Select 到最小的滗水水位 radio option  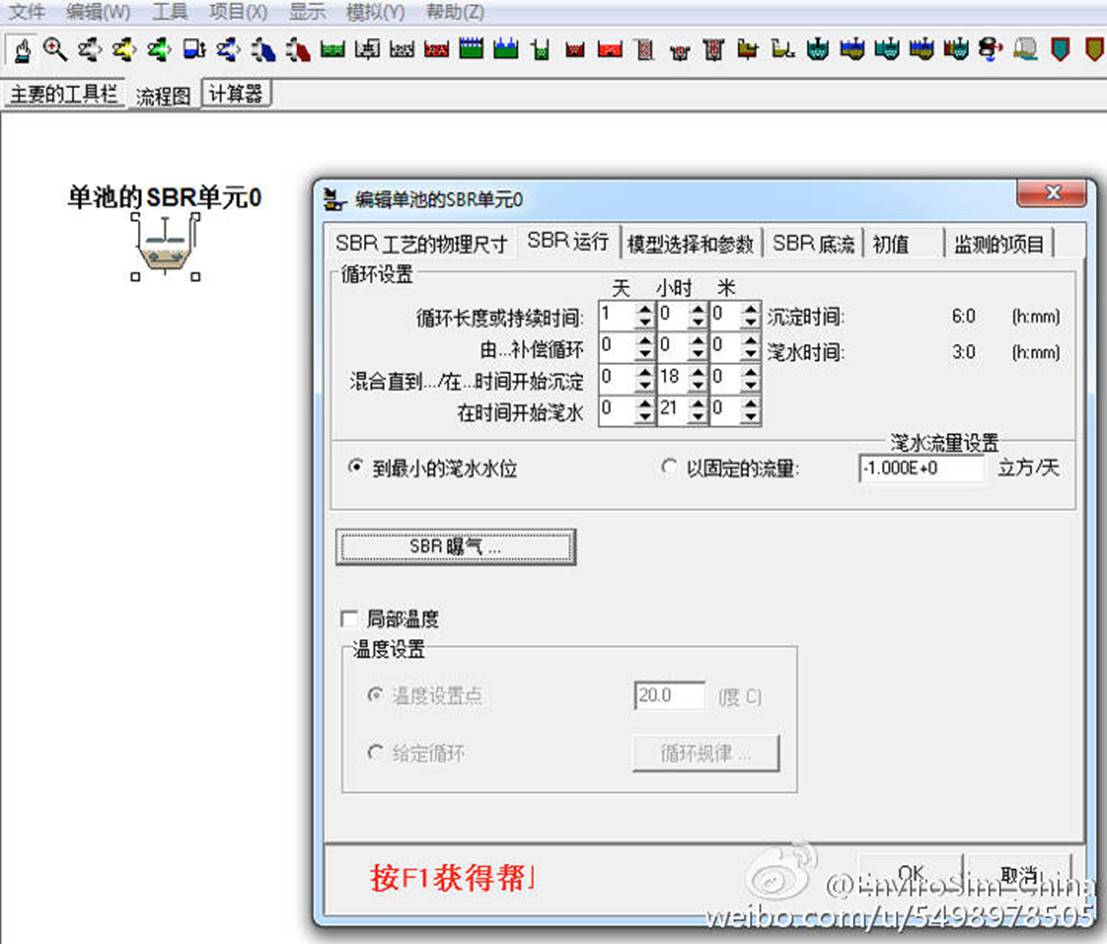(355, 467)
